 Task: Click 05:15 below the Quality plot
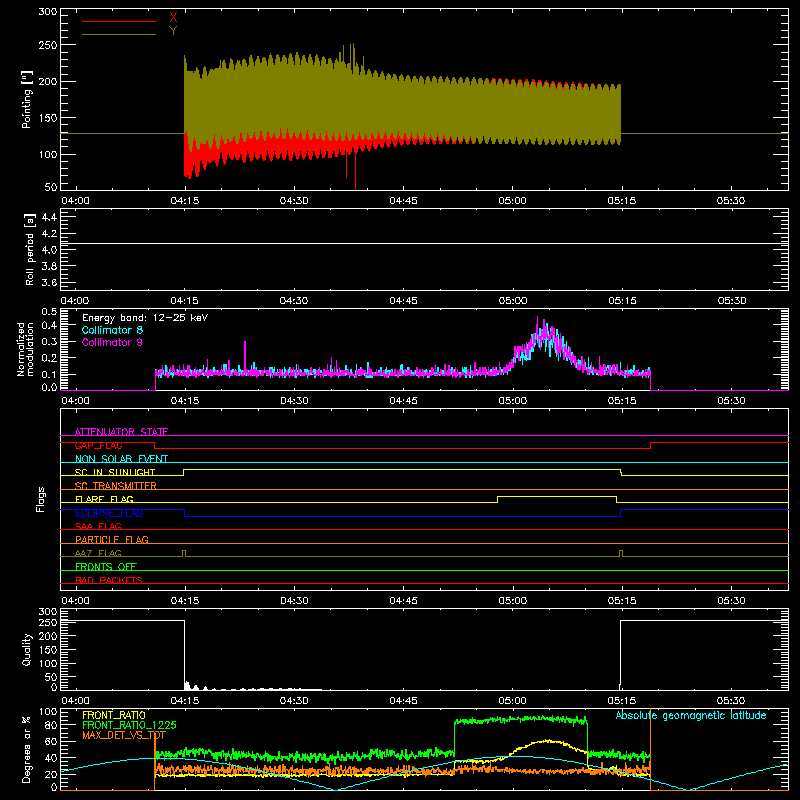621,701
